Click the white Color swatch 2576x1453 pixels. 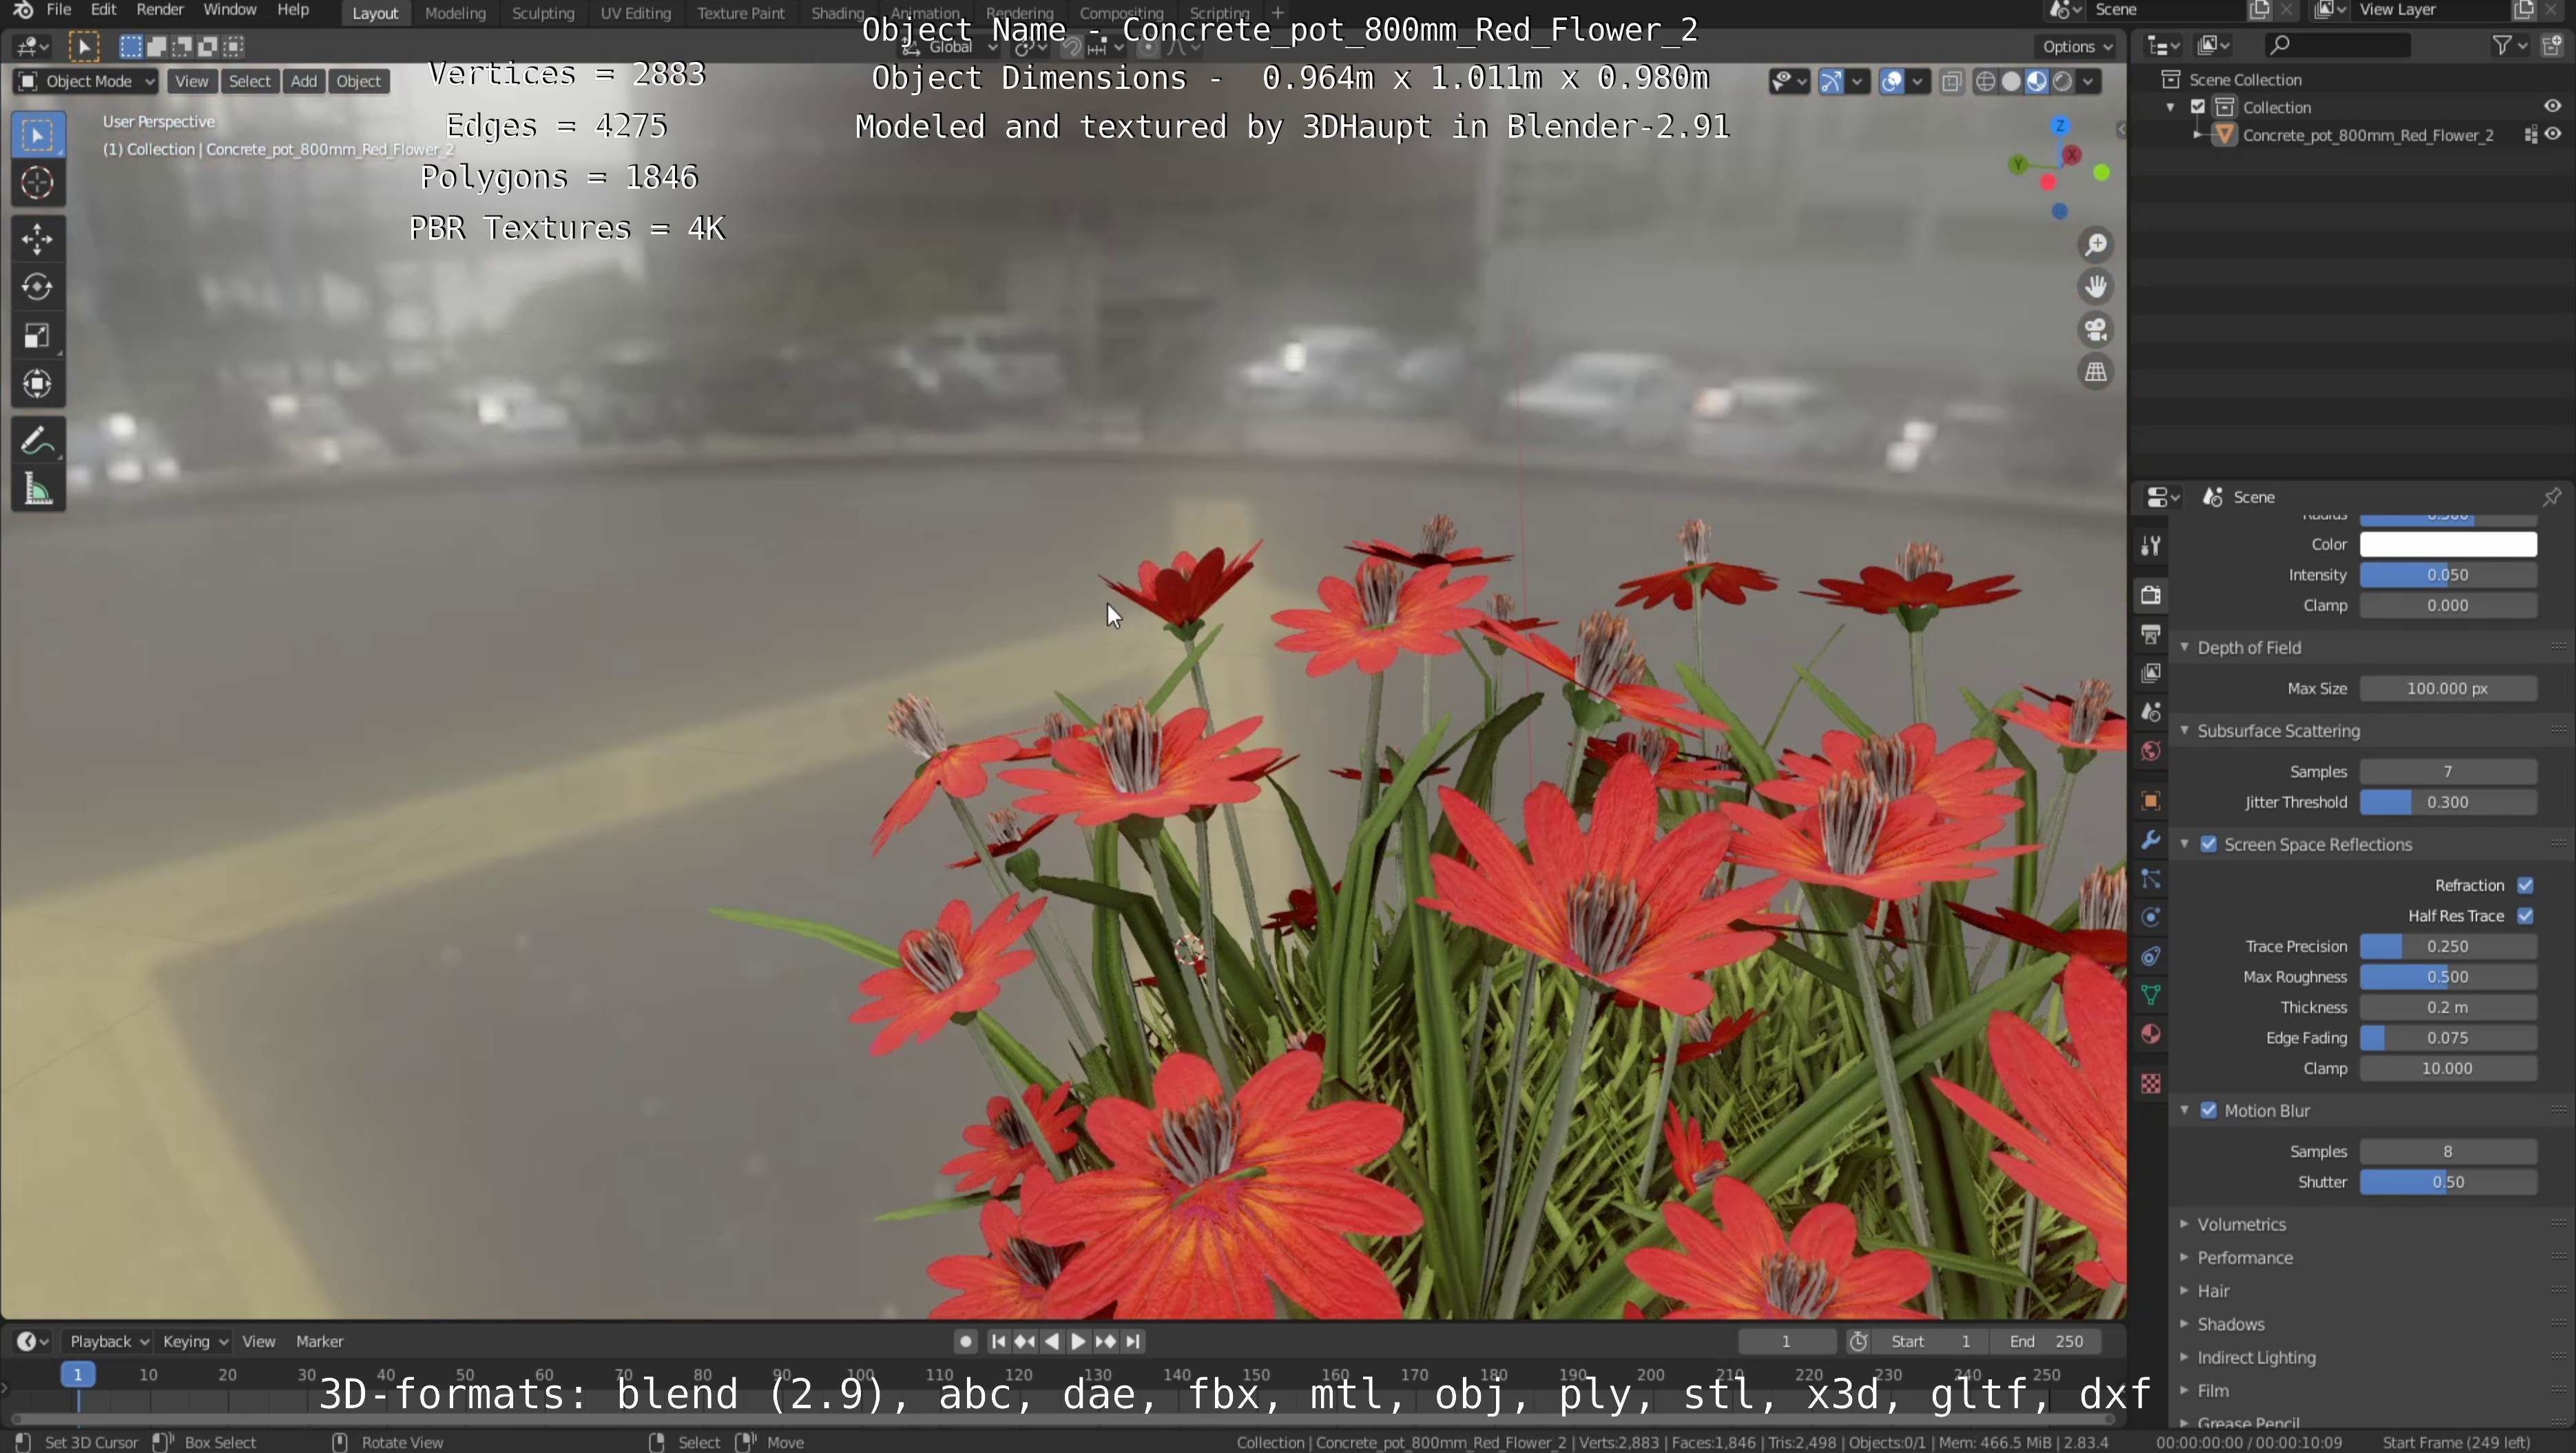tap(2447, 544)
